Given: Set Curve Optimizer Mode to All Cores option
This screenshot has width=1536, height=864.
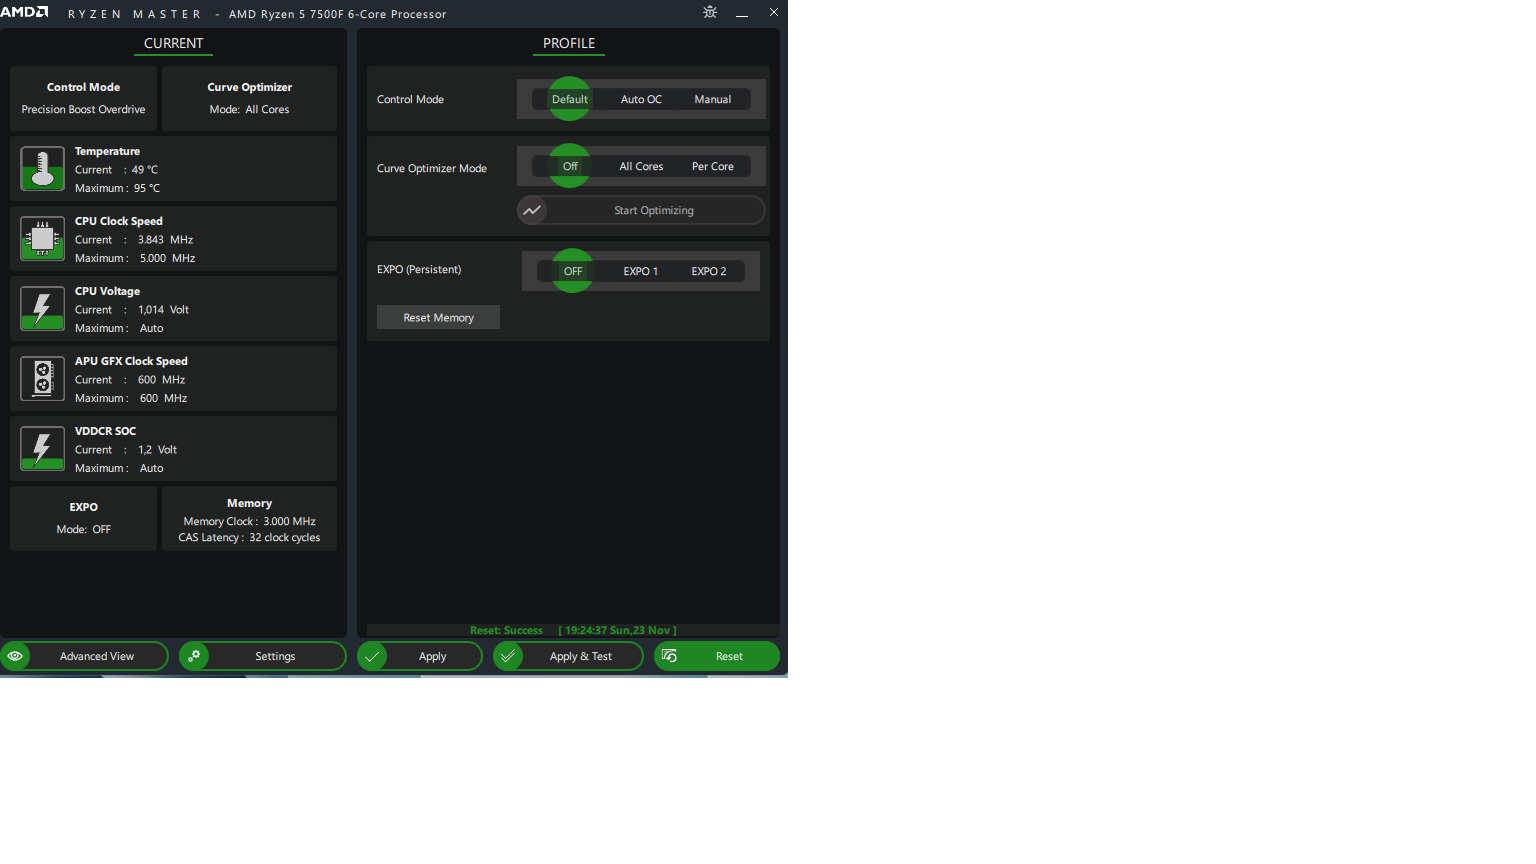Looking at the screenshot, I should (641, 166).
